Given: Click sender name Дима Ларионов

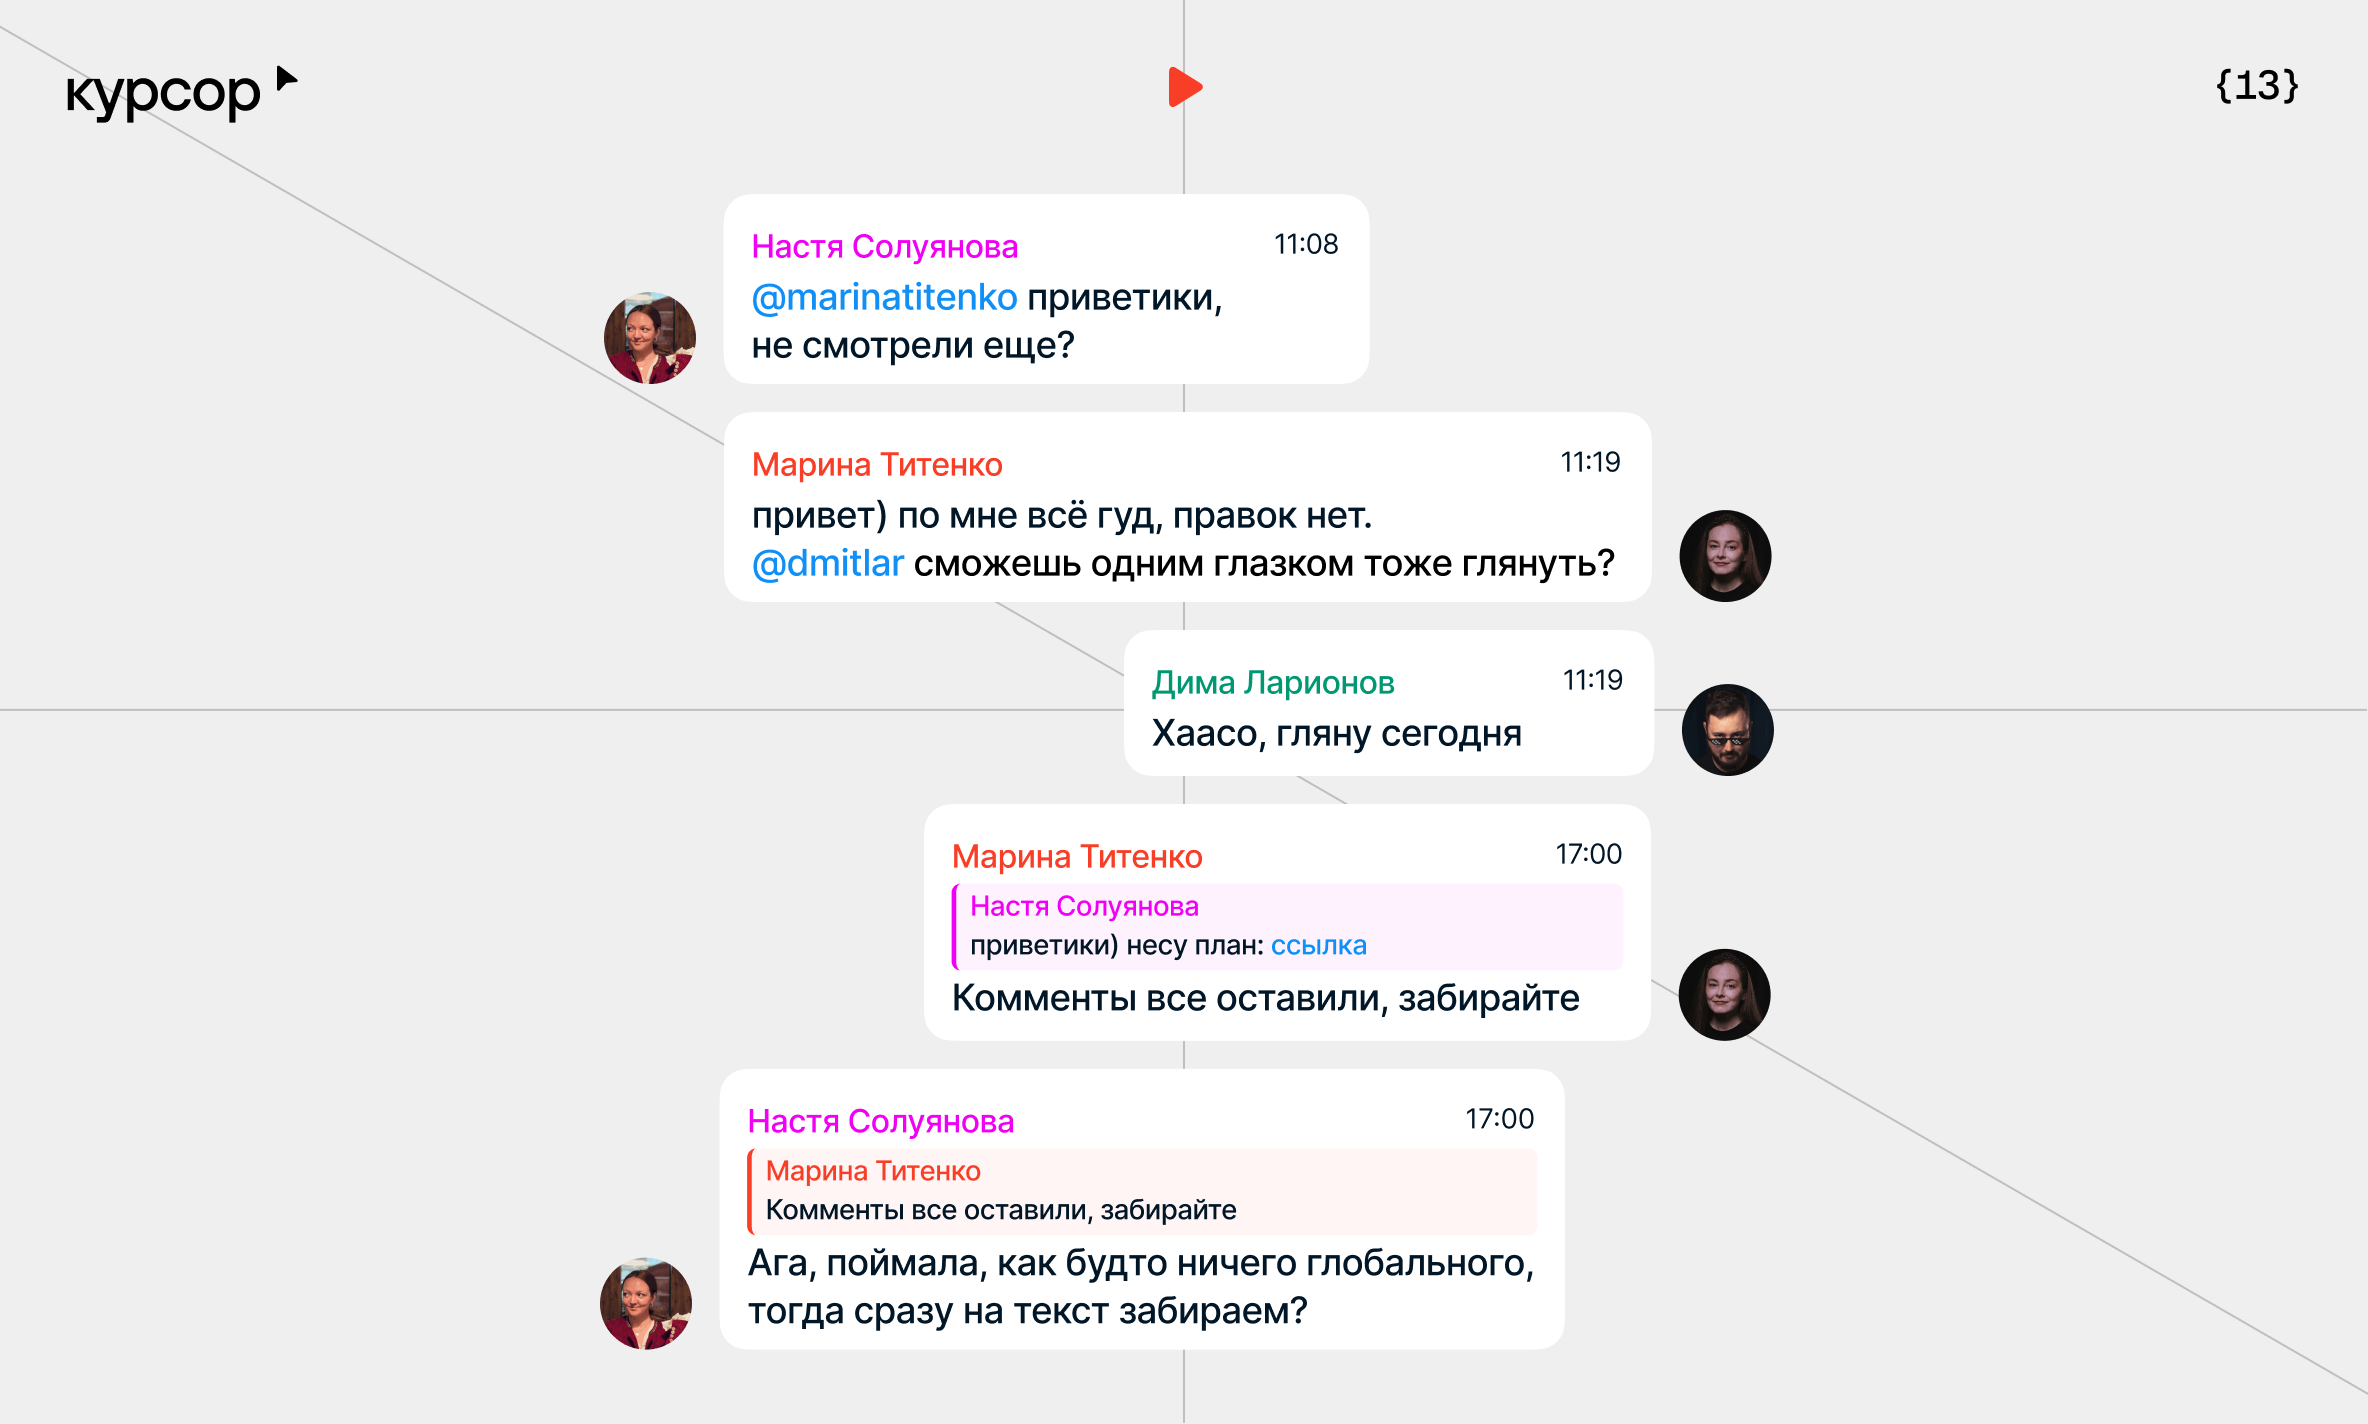Looking at the screenshot, I should click(1273, 683).
